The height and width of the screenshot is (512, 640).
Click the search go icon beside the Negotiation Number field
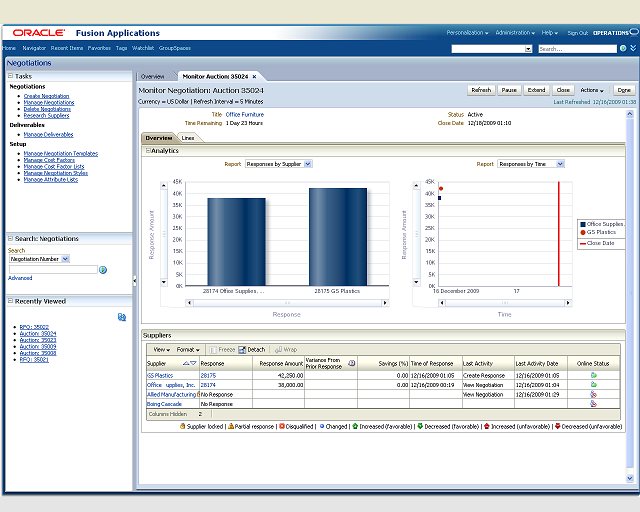103,270
